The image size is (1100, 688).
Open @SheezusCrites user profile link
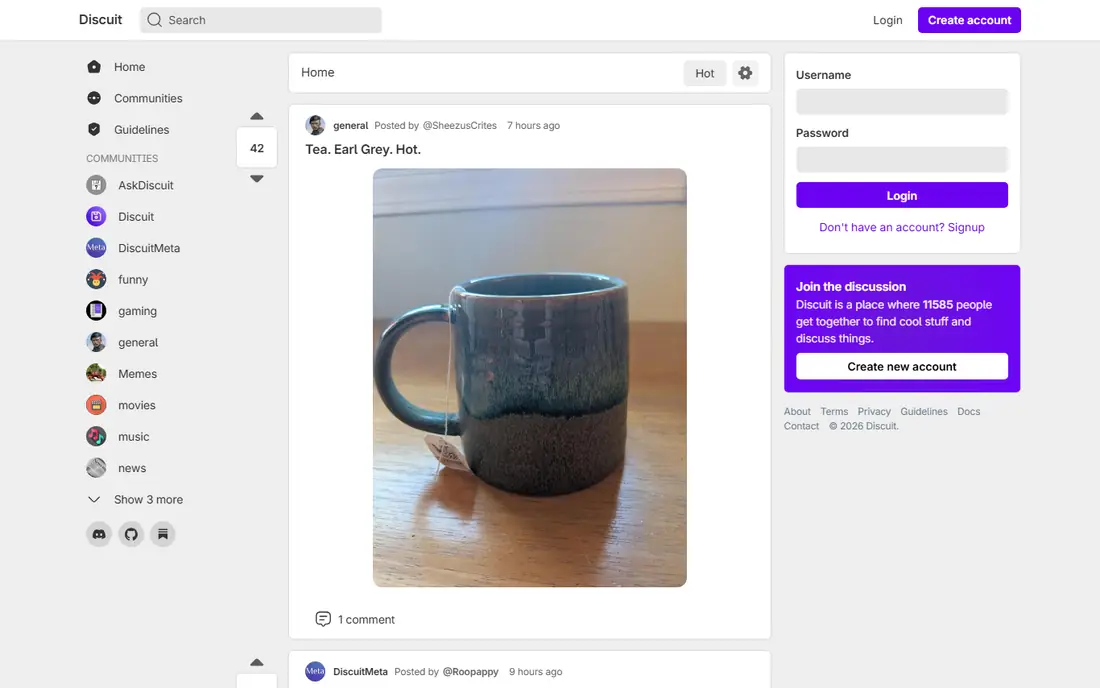click(460, 126)
